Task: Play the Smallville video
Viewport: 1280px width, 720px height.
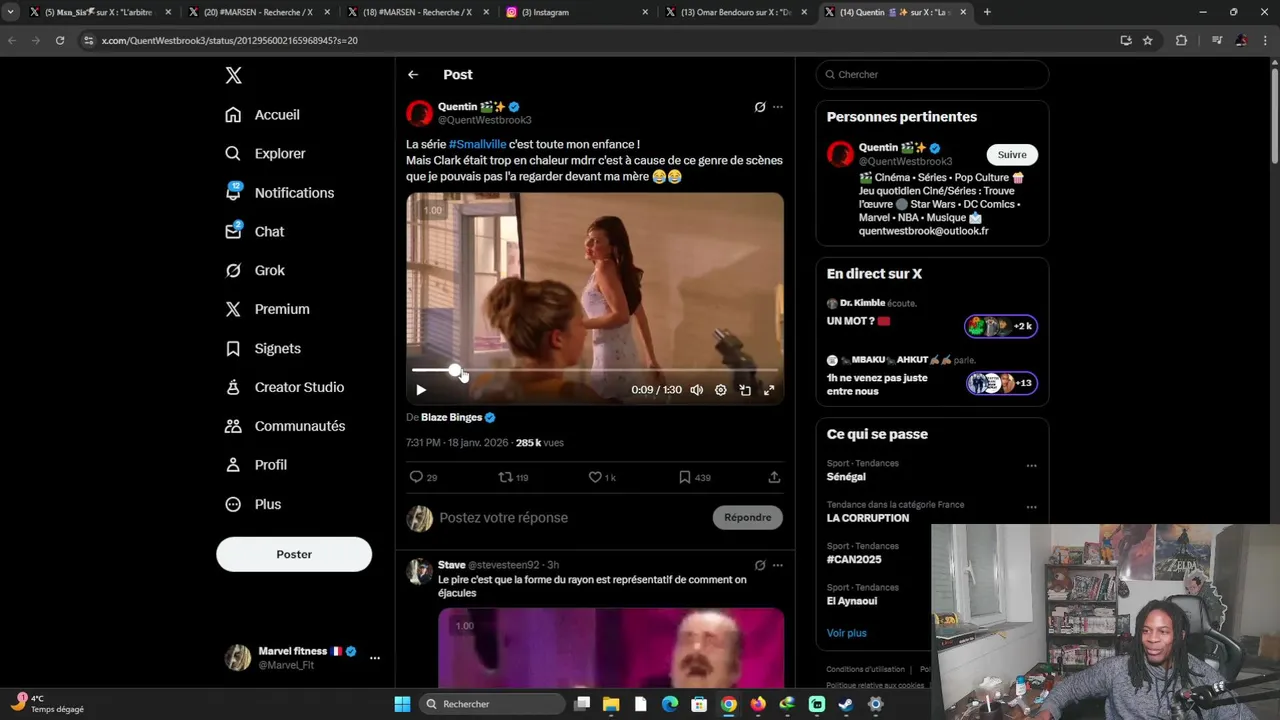Action: coord(421,390)
